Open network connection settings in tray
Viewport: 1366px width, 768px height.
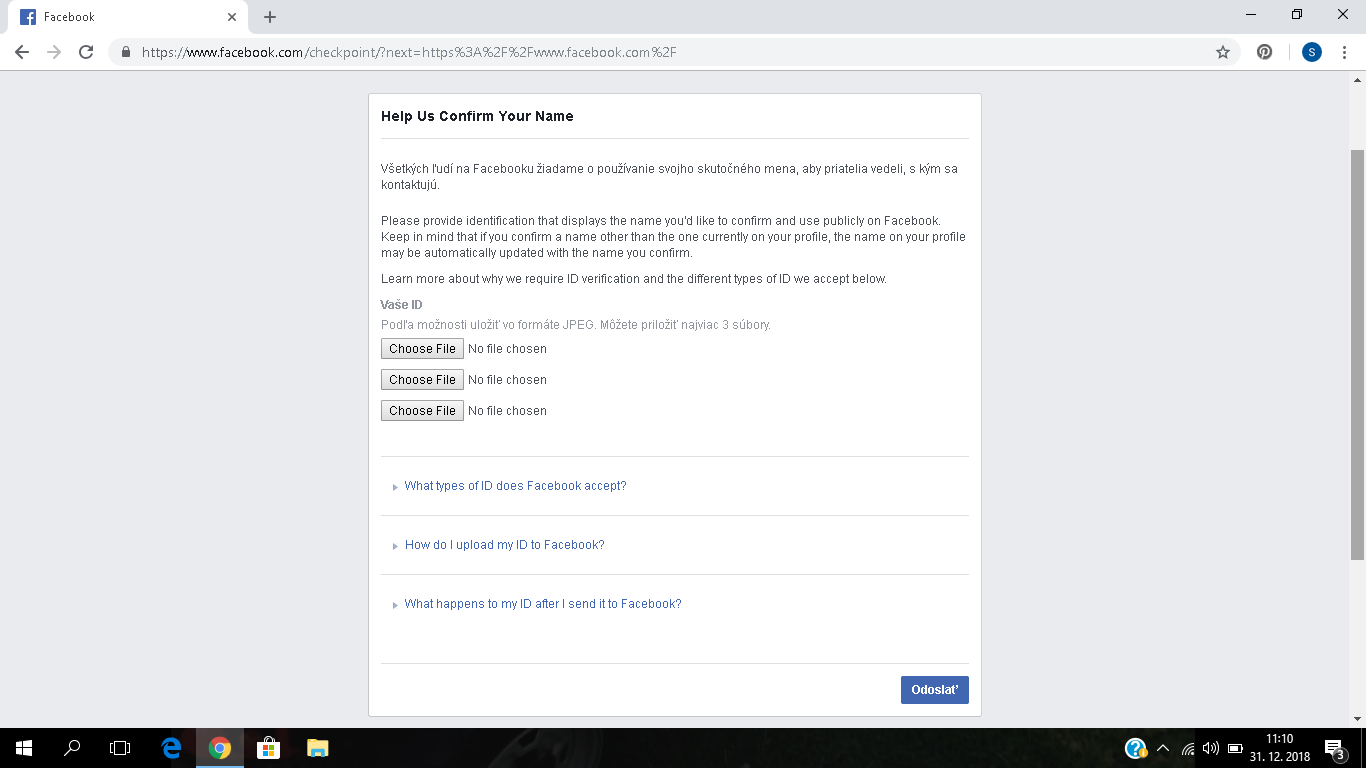1187,748
